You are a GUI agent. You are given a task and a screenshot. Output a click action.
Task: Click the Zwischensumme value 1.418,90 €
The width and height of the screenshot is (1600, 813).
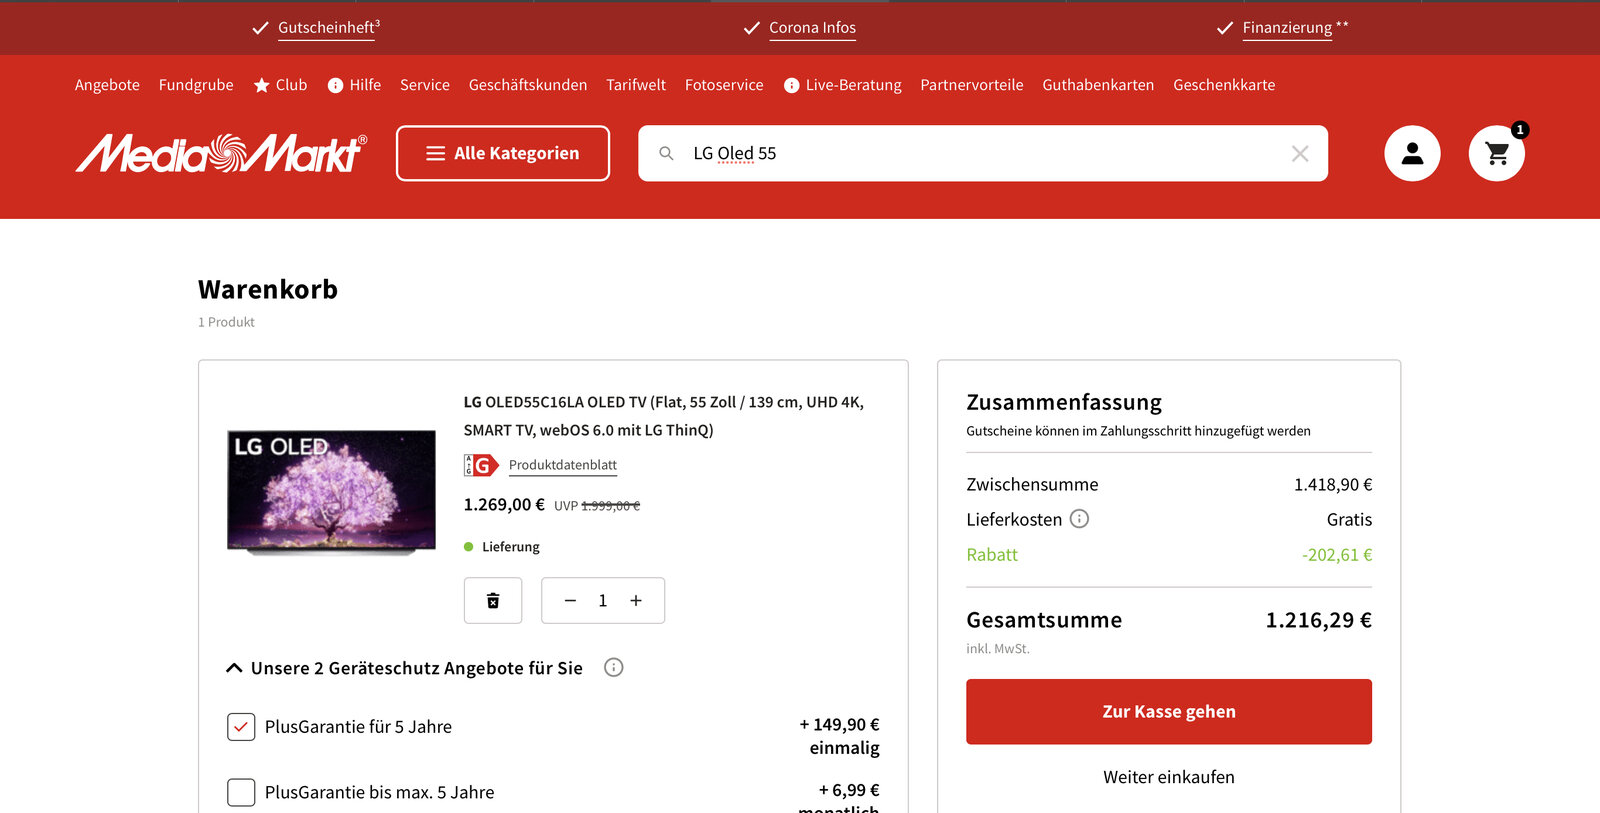click(x=1333, y=485)
